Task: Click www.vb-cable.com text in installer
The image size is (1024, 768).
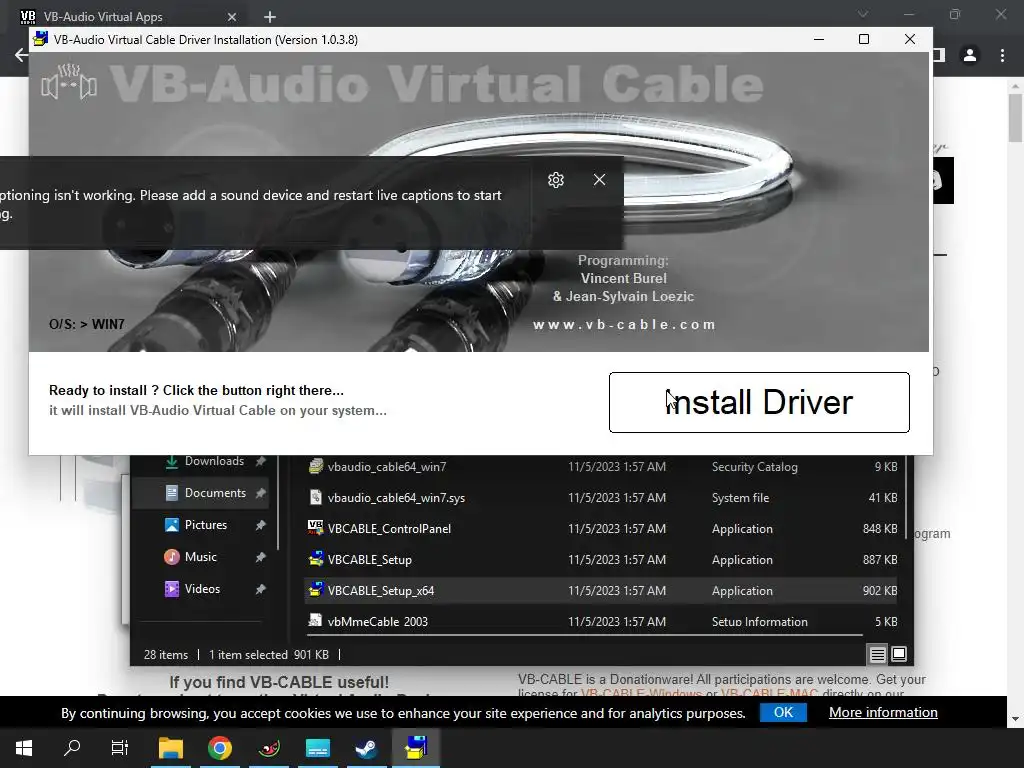Action: point(624,325)
